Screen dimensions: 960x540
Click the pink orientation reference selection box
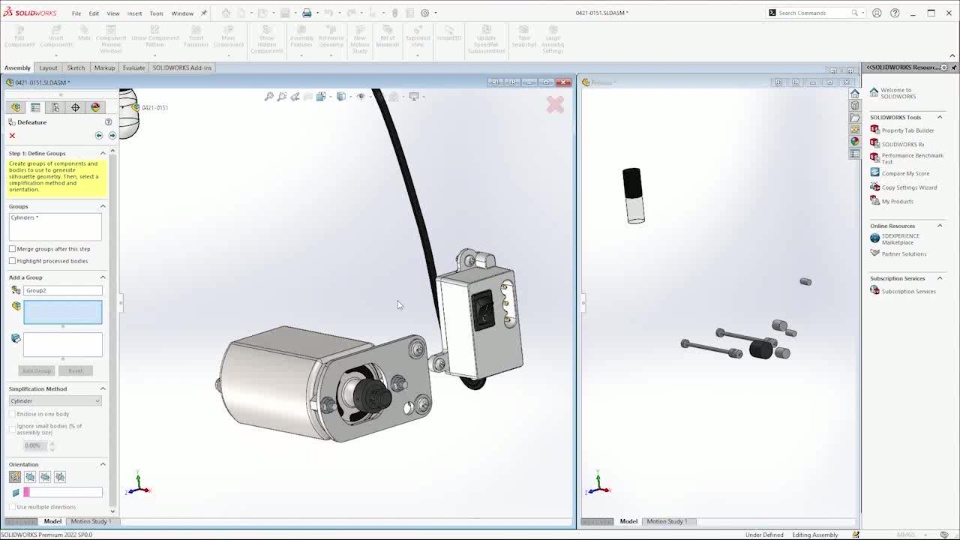[63, 492]
